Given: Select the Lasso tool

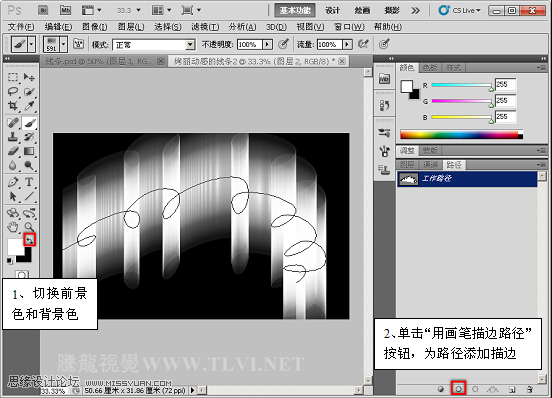Looking at the screenshot, I should click(x=13, y=91).
